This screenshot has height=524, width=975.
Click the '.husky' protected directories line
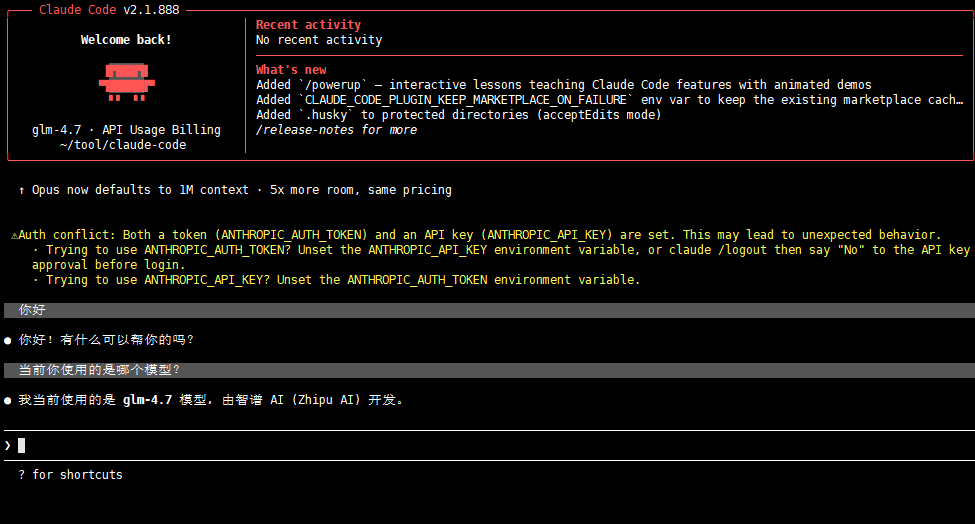458,115
